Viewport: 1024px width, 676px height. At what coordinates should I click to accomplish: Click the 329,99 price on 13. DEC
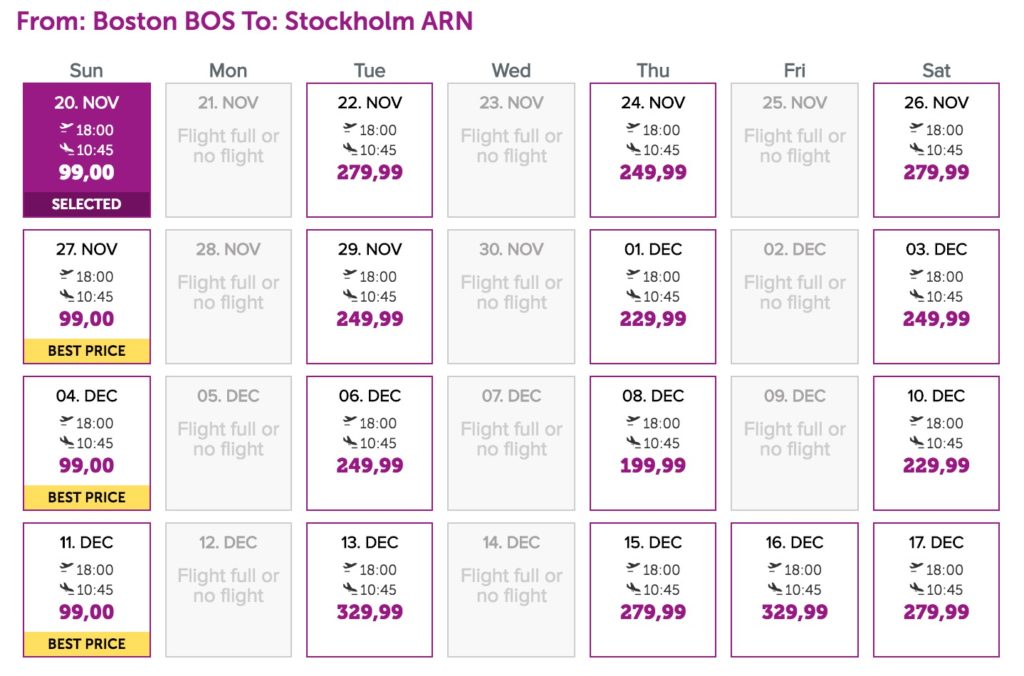pyautogui.click(x=370, y=612)
